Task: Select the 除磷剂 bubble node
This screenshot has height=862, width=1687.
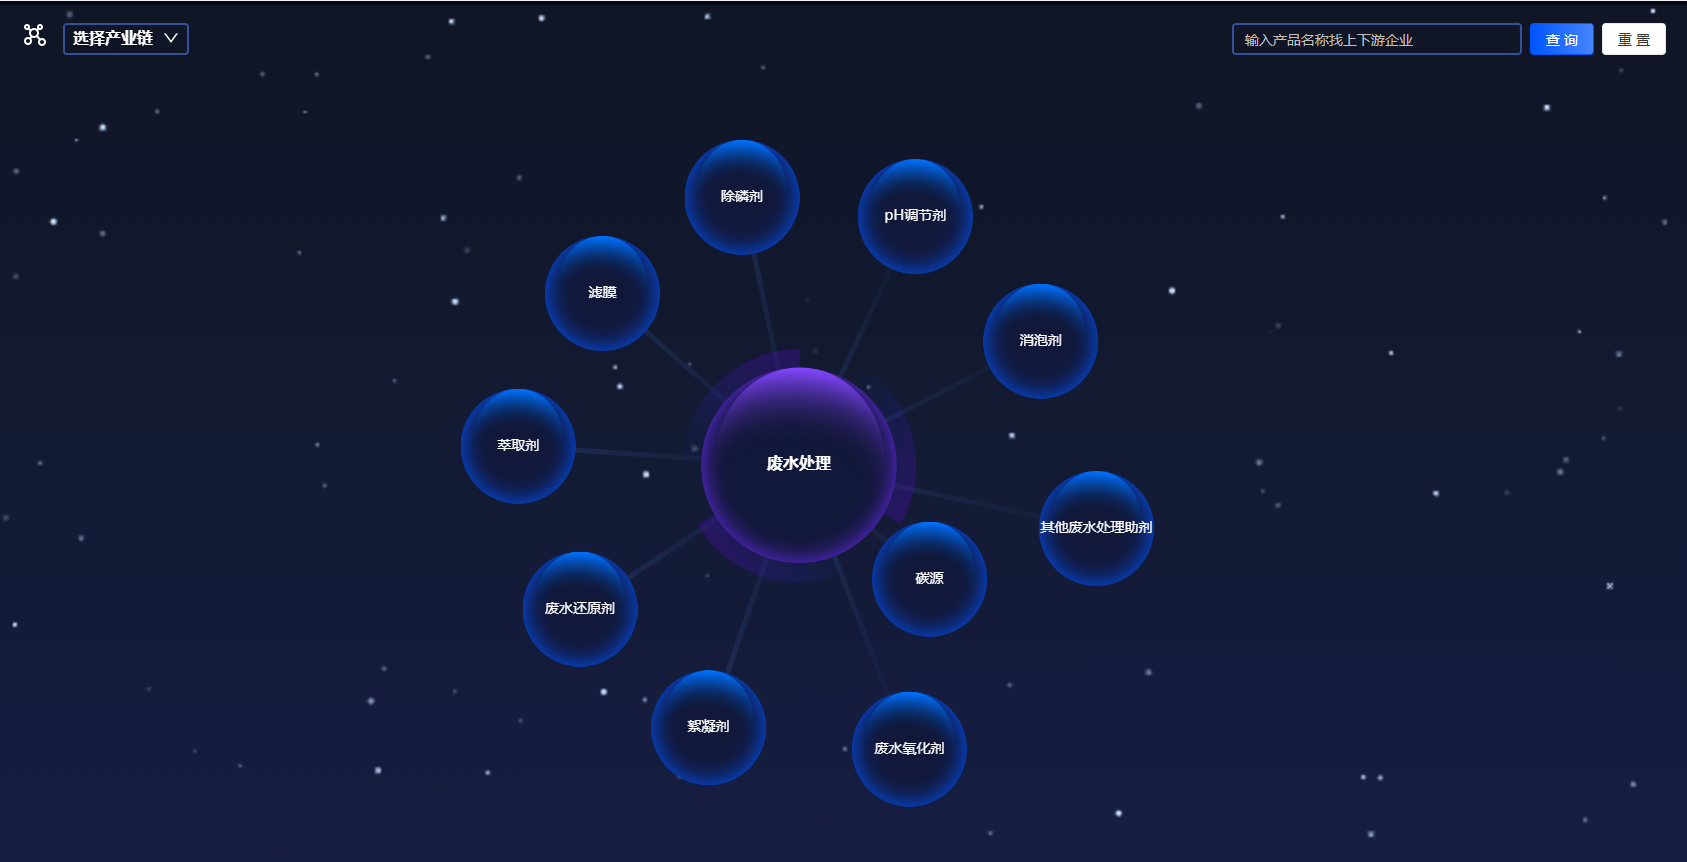Action: (x=741, y=197)
